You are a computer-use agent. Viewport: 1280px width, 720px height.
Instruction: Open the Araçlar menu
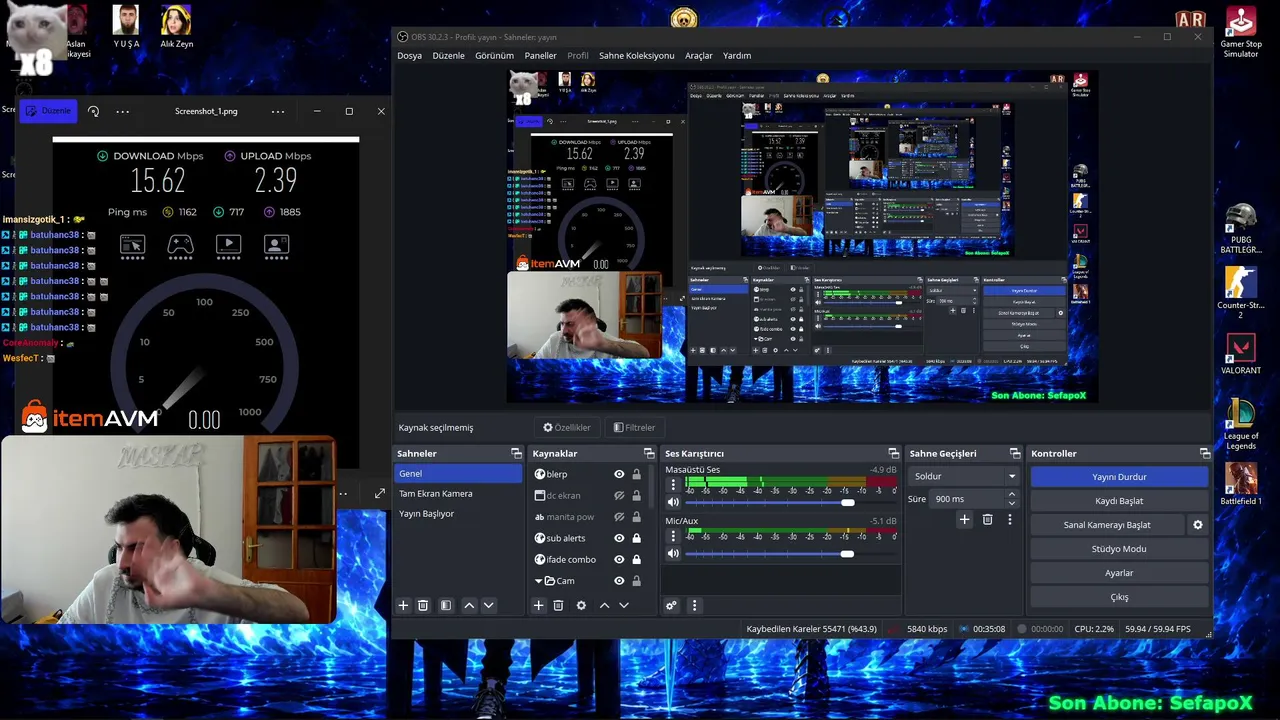pos(699,56)
